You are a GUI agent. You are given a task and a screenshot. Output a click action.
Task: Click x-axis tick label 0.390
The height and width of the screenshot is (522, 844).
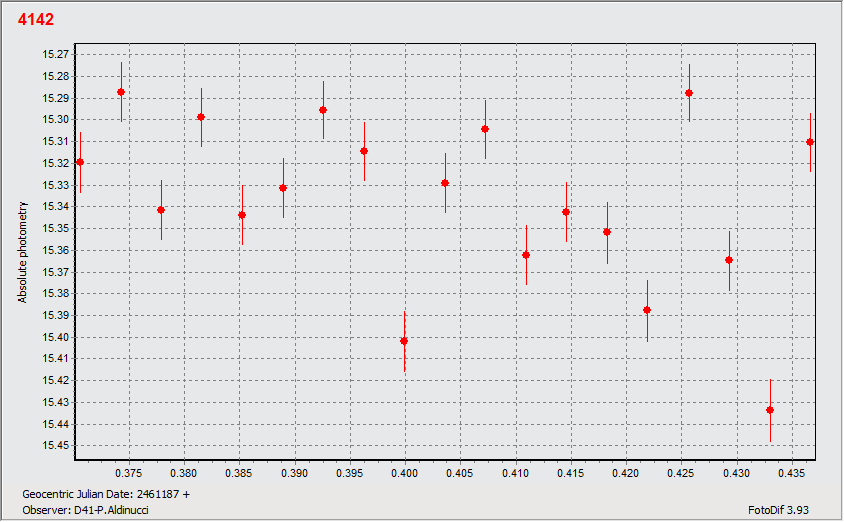[294, 473]
